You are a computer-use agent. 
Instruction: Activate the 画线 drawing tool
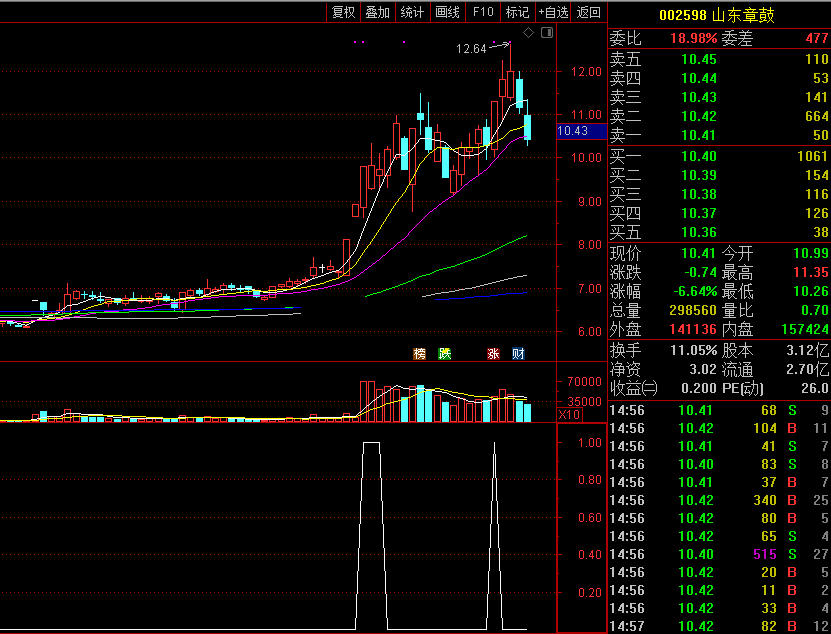coord(447,12)
